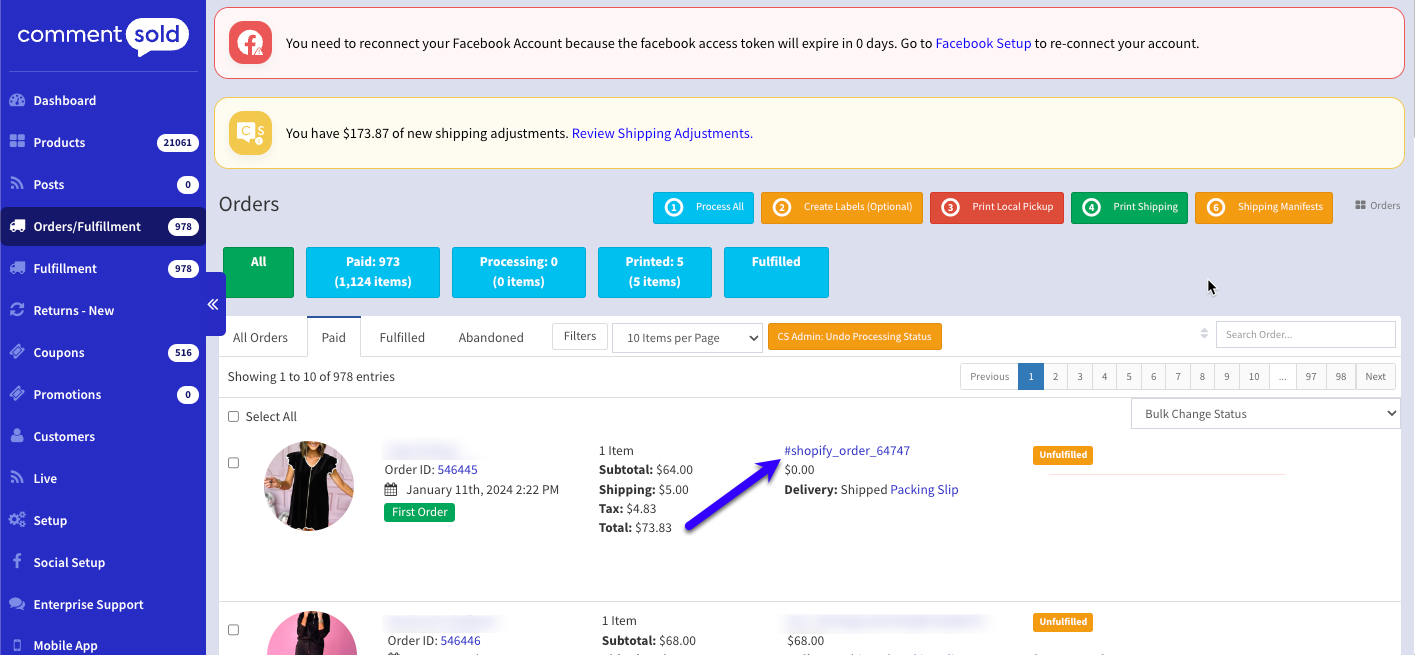Tick checkbox for order 546445
The image size is (1415, 655).
[234, 463]
